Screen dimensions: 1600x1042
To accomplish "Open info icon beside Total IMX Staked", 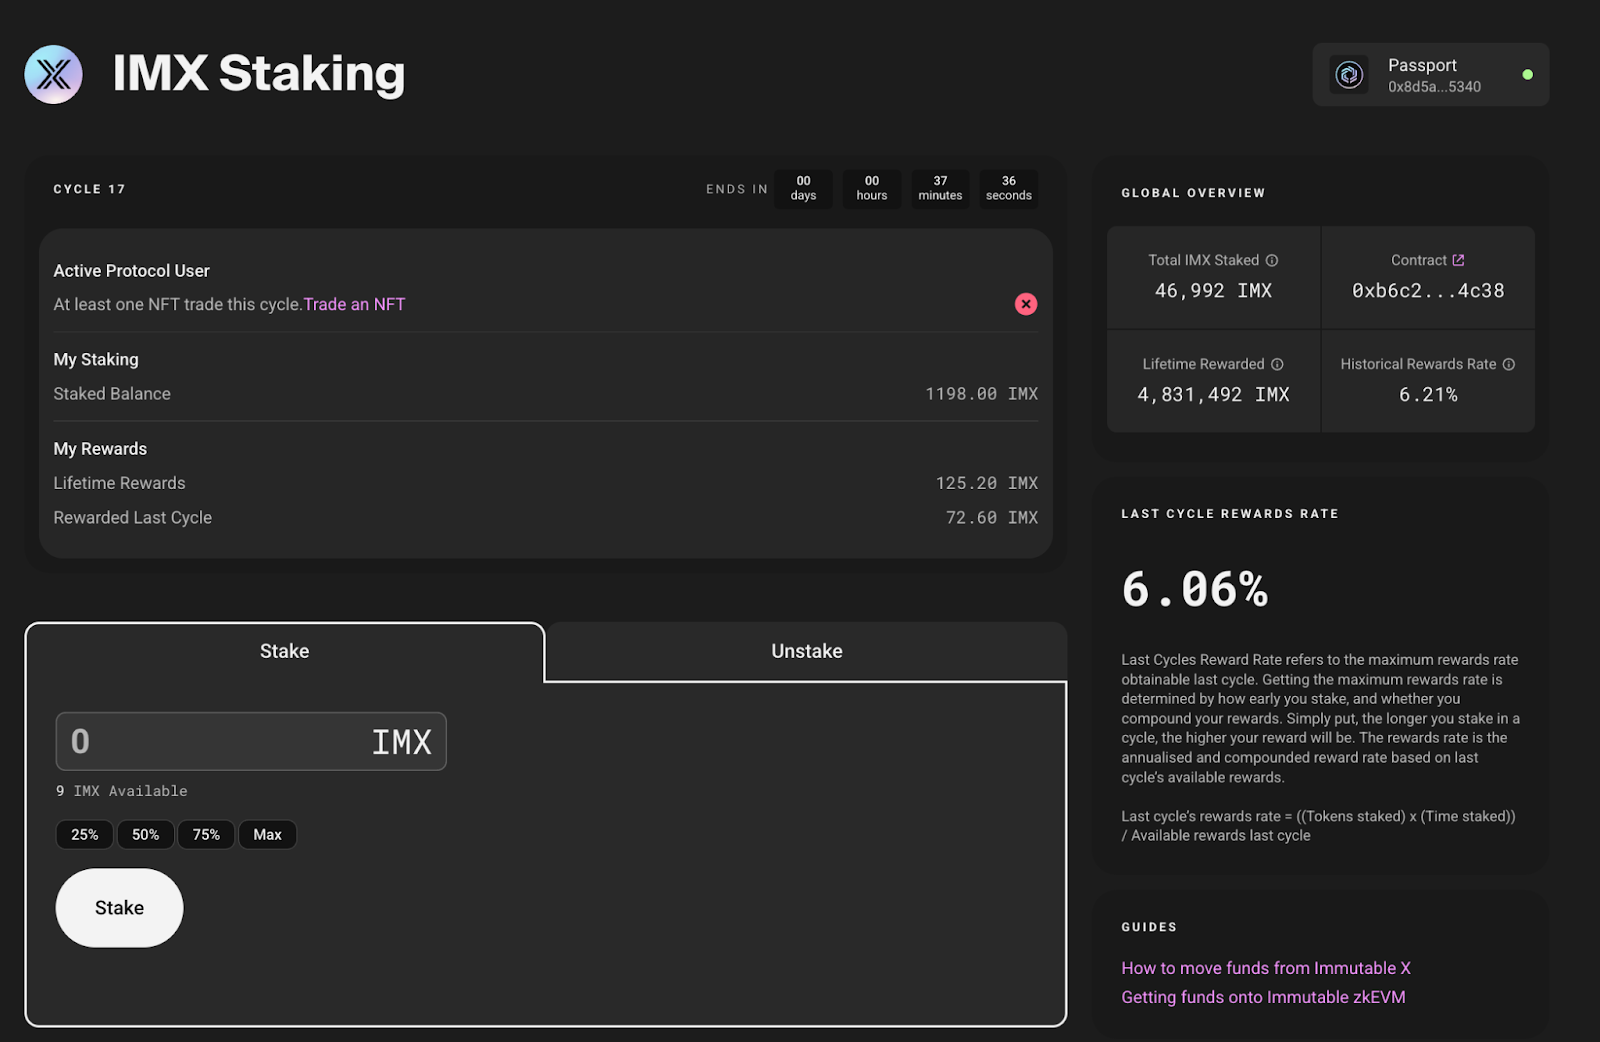I will click(x=1272, y=260).
